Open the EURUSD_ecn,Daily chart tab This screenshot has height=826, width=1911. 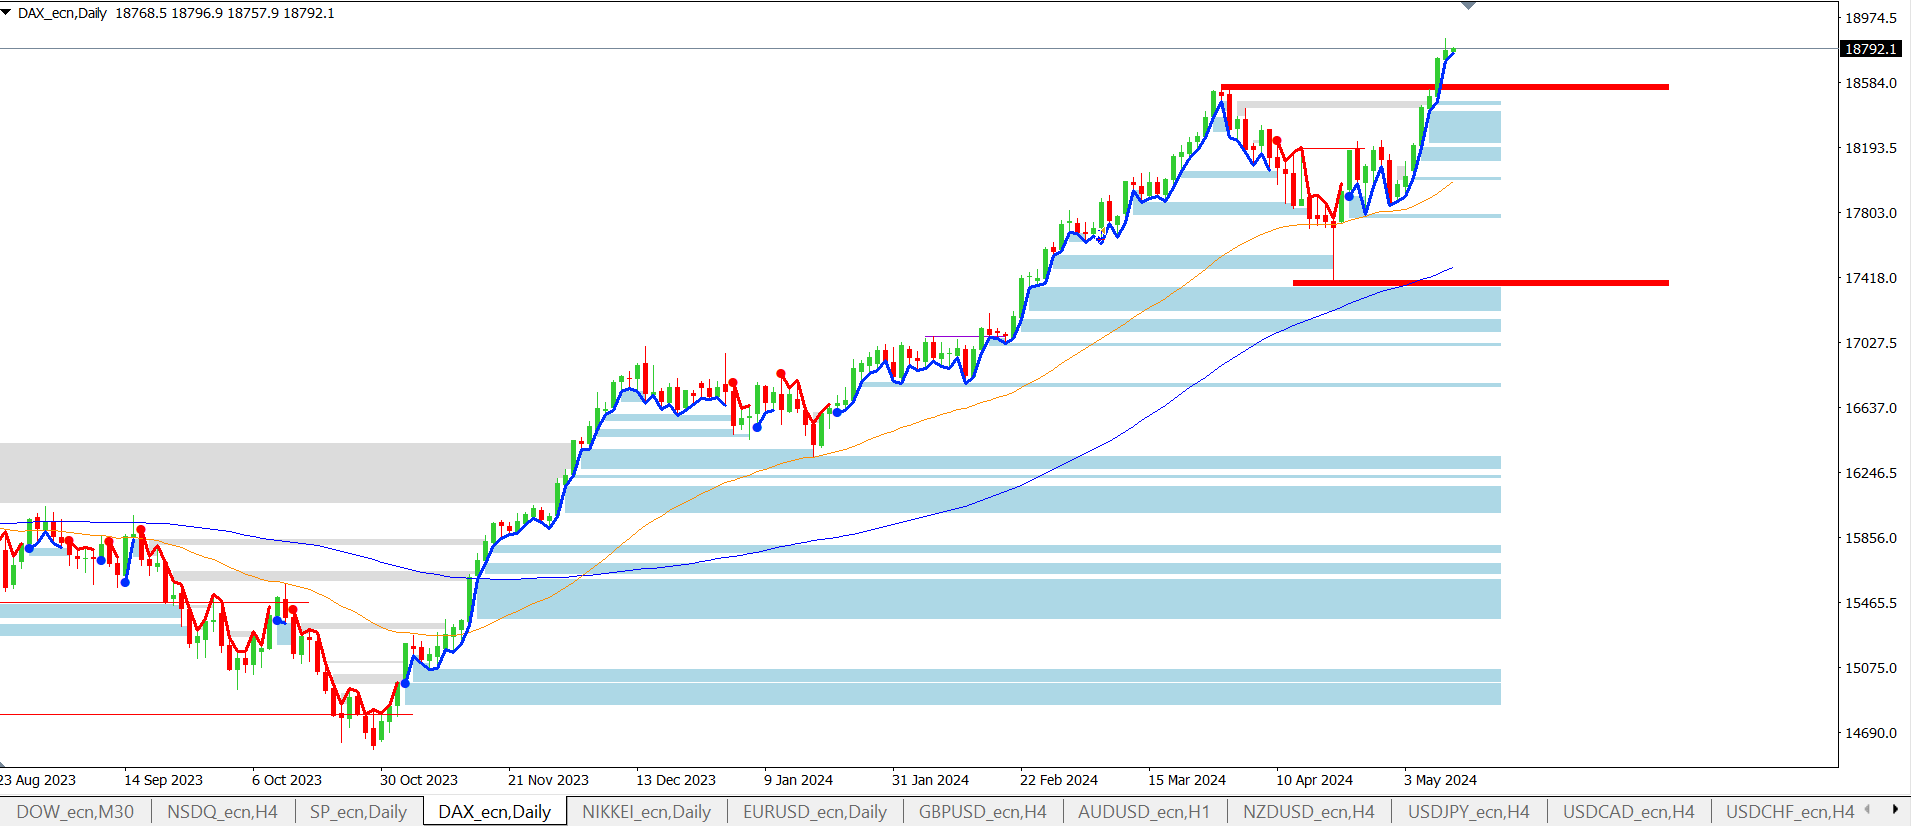pos(815,812)
